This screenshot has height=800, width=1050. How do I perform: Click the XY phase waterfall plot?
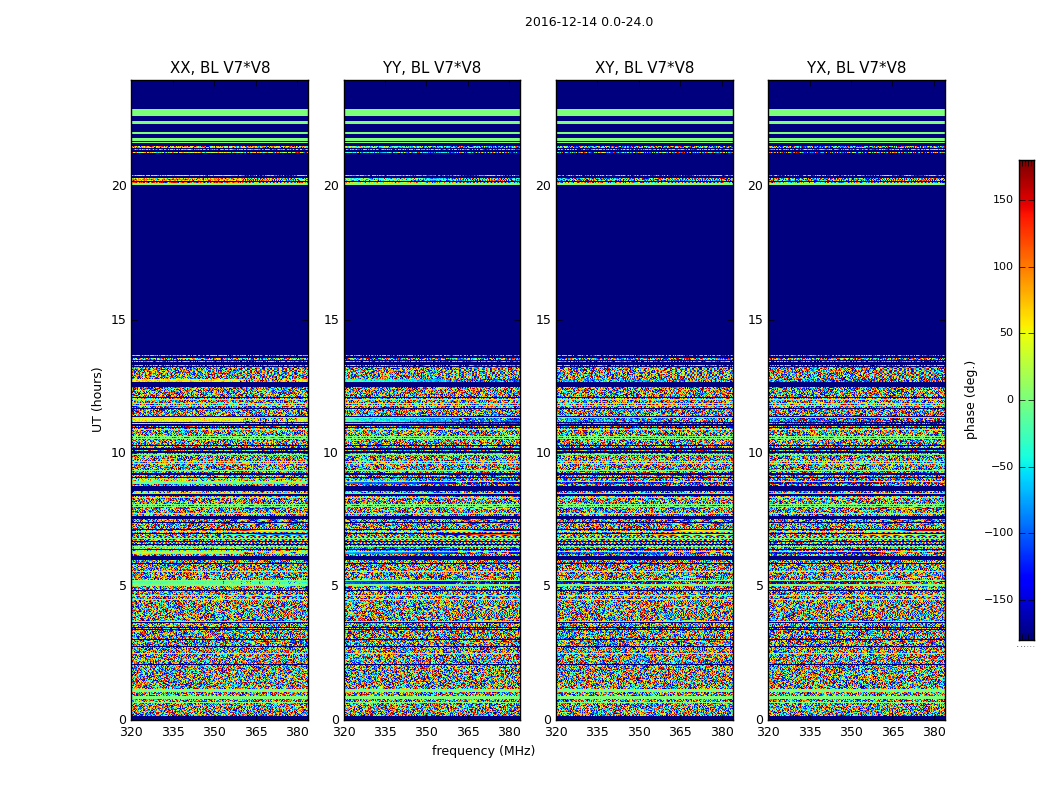point(644,400)
